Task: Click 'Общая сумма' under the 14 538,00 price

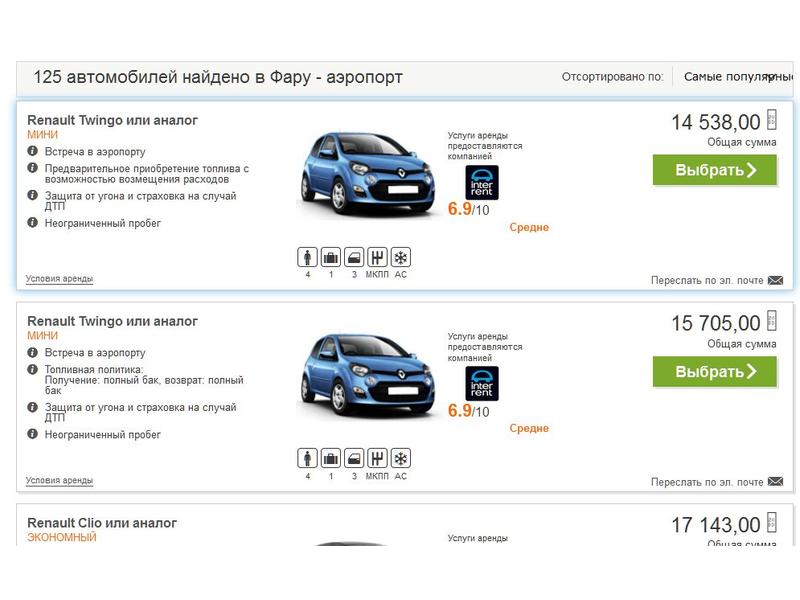Action: (742, 142)
